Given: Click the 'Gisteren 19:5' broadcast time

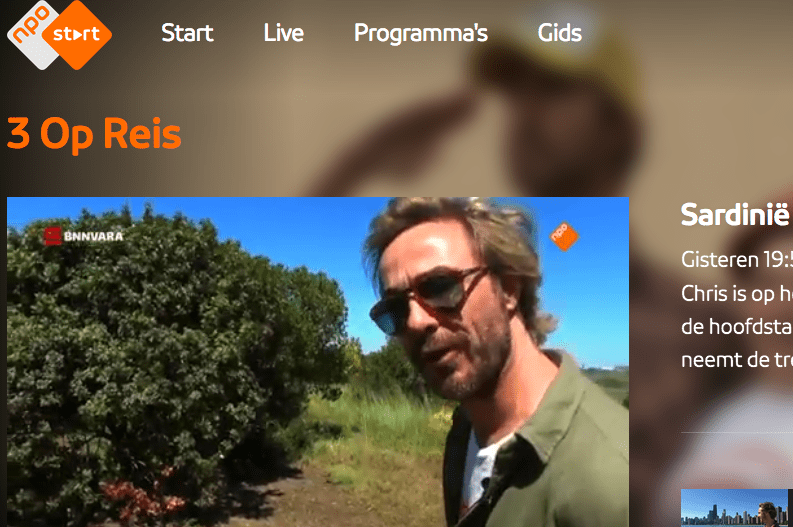Looking at the screenshot, I should 736,260.
